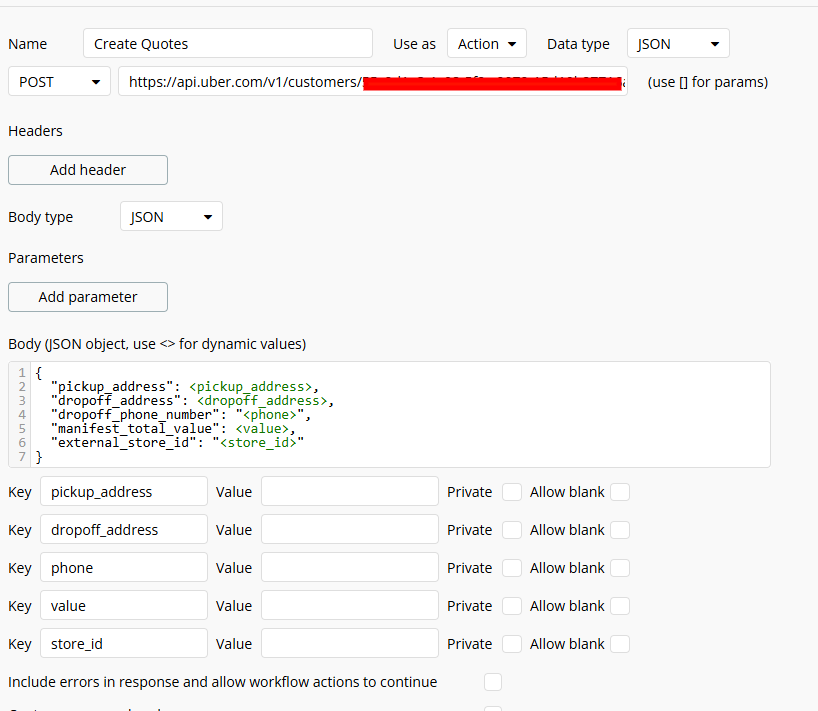Click the Parameters label
Viewport: 818px width, 711px height.
pyautogui.click(x=46, y=258)
